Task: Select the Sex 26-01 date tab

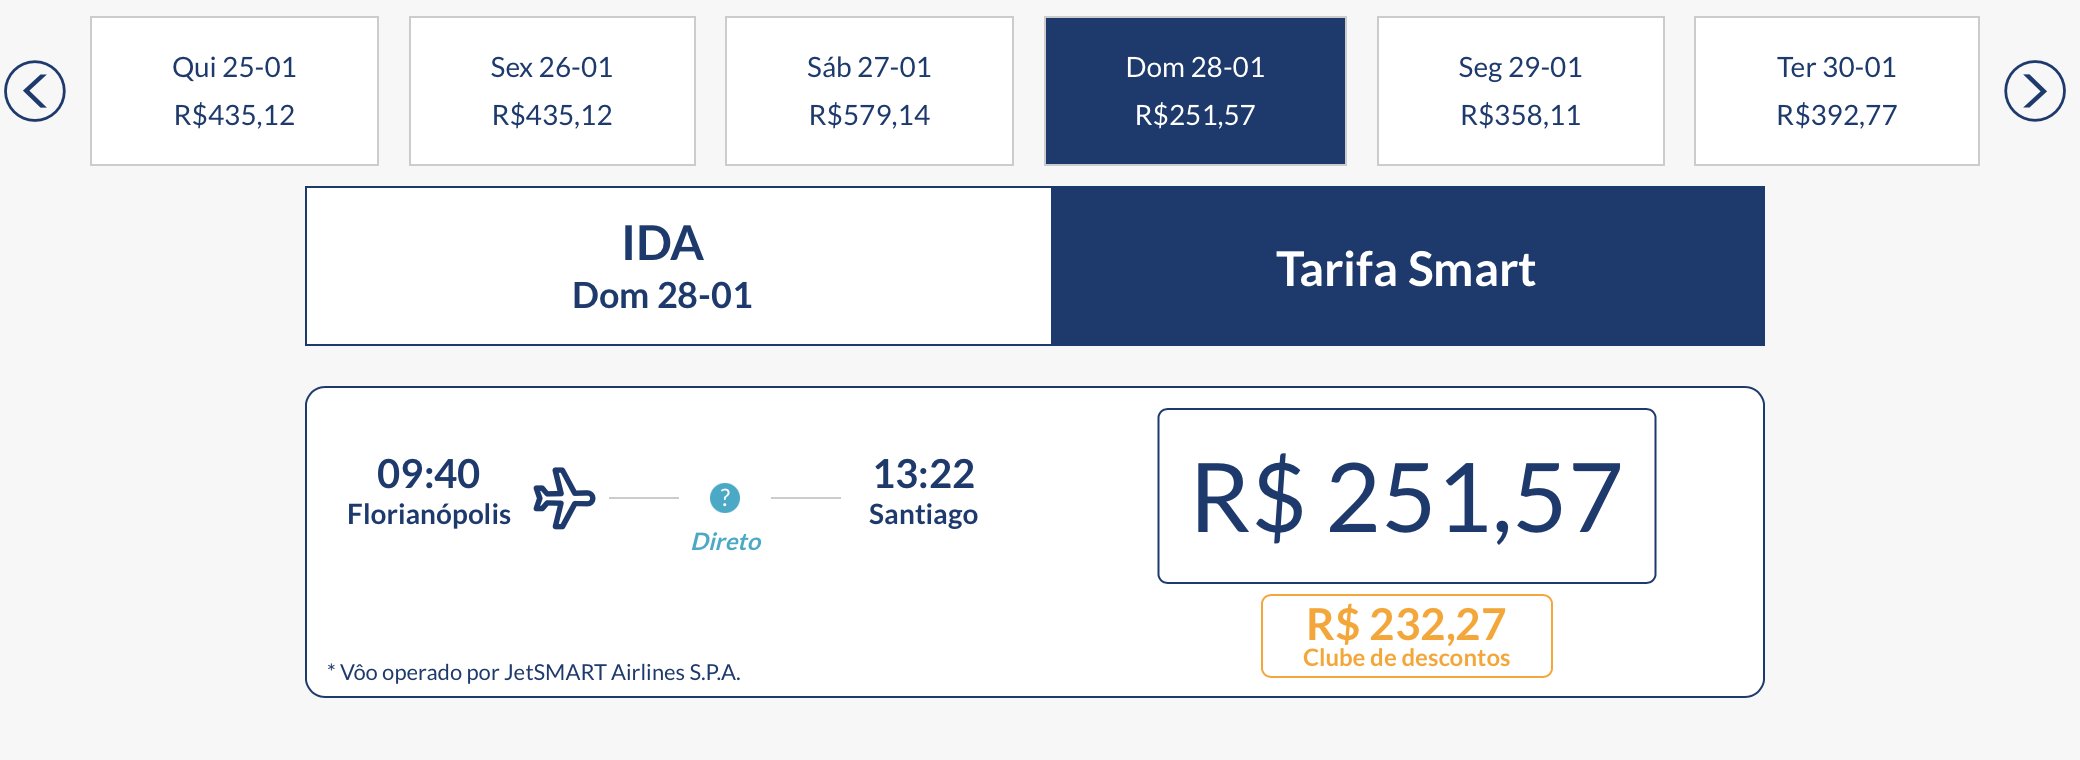Action: pos(552,91)
